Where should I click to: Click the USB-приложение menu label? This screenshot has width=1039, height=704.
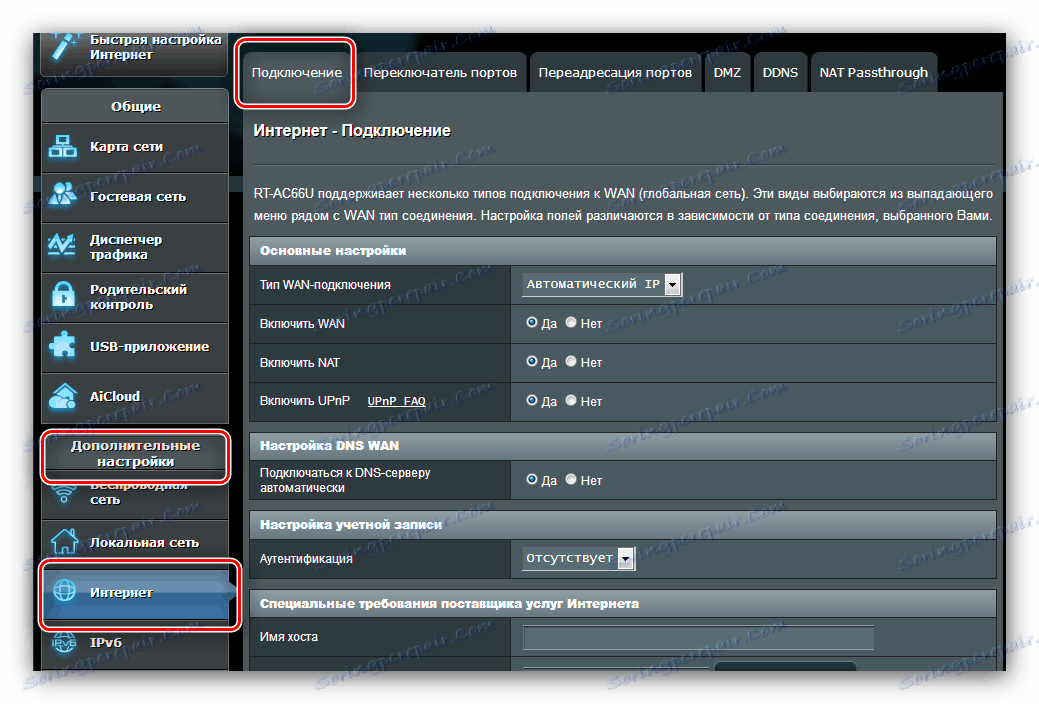(150, 346)
